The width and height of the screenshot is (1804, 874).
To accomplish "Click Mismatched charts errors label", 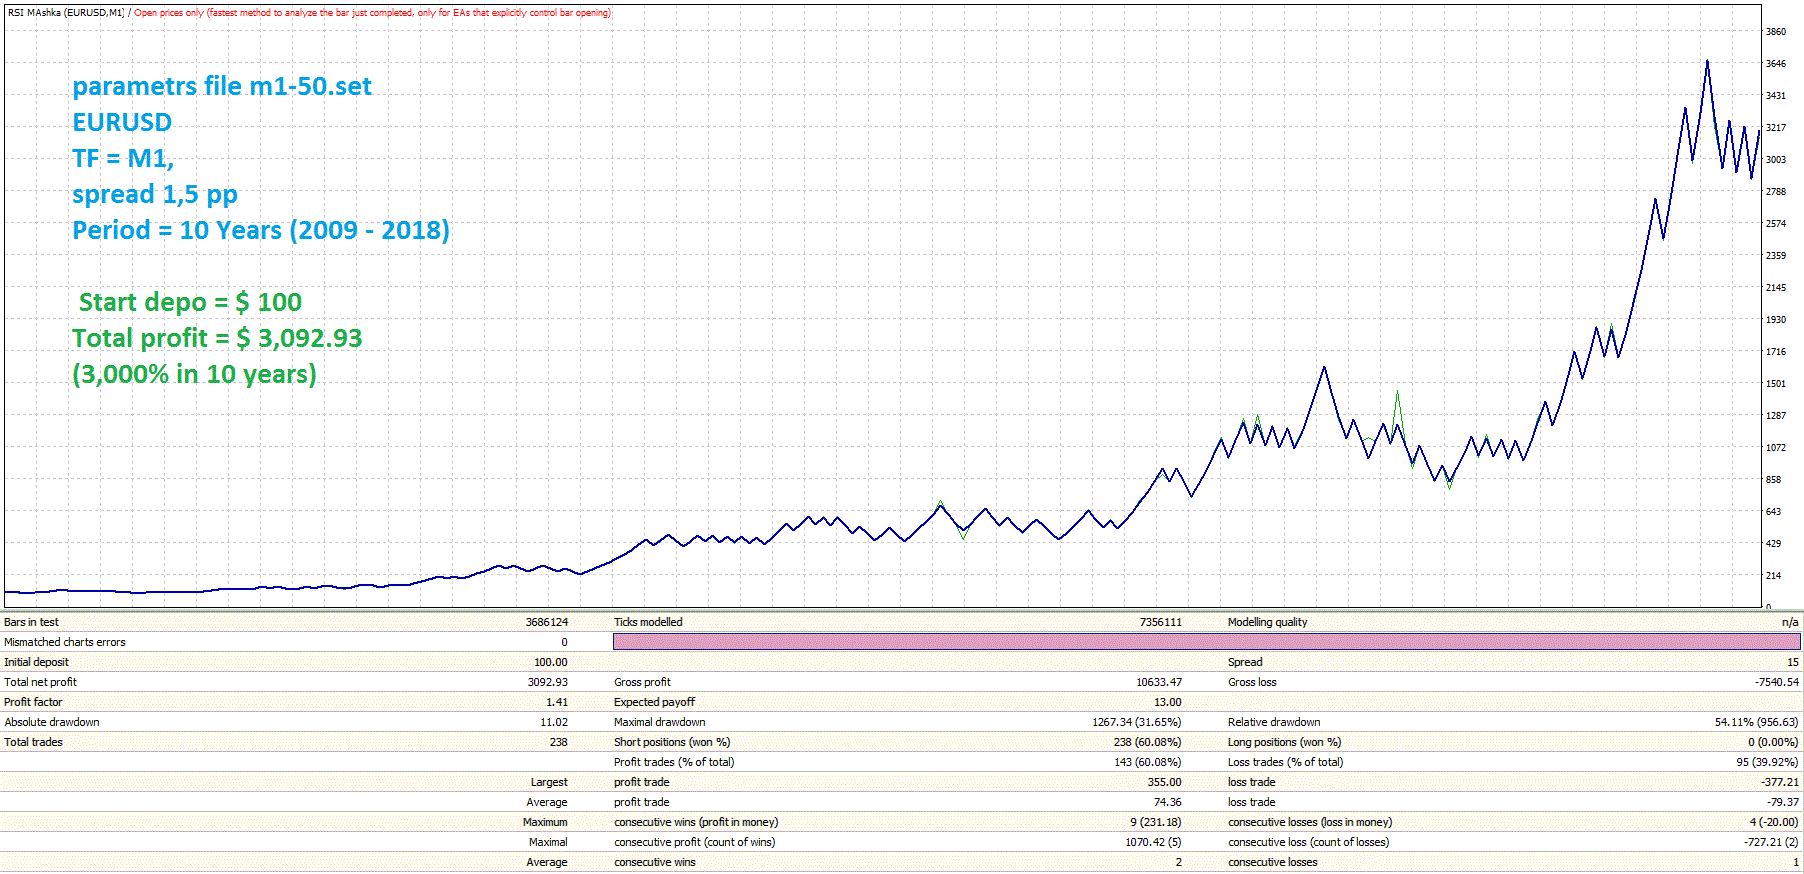I will coord(65,642).
